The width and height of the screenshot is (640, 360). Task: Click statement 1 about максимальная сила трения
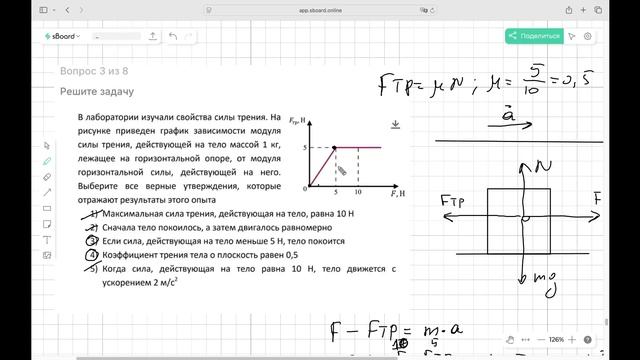[228, 213]
